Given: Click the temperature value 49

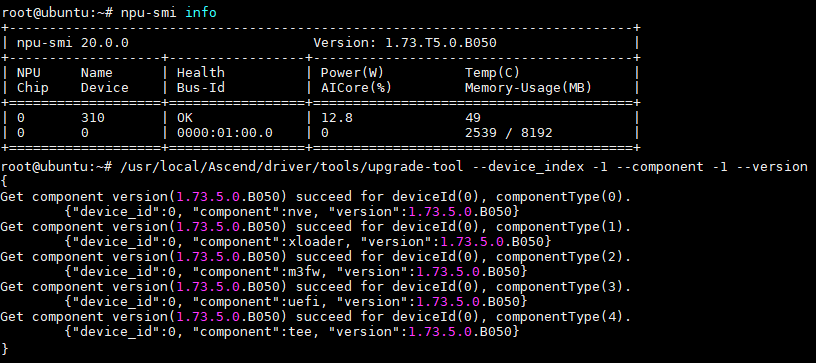Looking at the screenshot, I should (473, 118).
